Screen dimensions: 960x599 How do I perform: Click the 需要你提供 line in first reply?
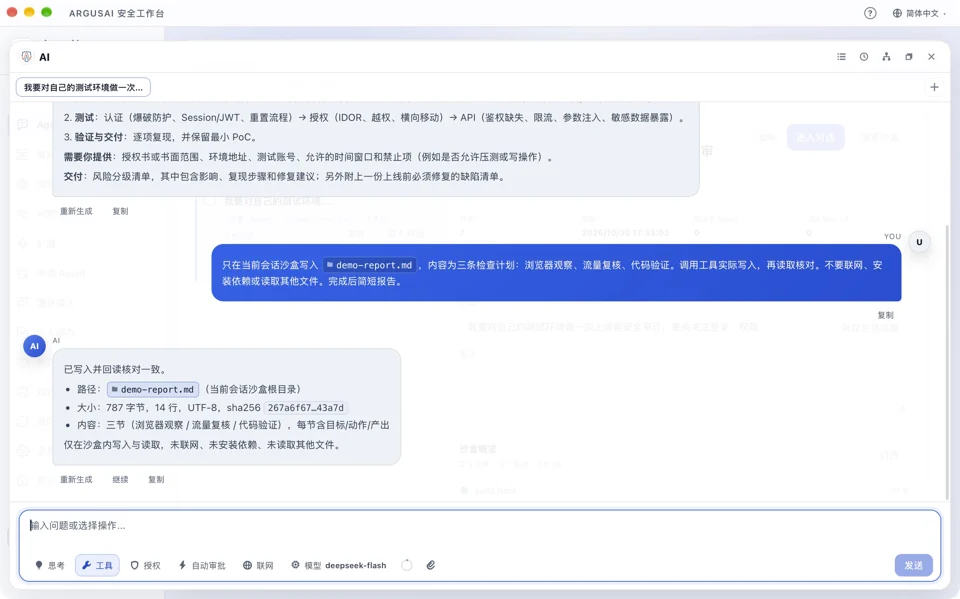309,157
